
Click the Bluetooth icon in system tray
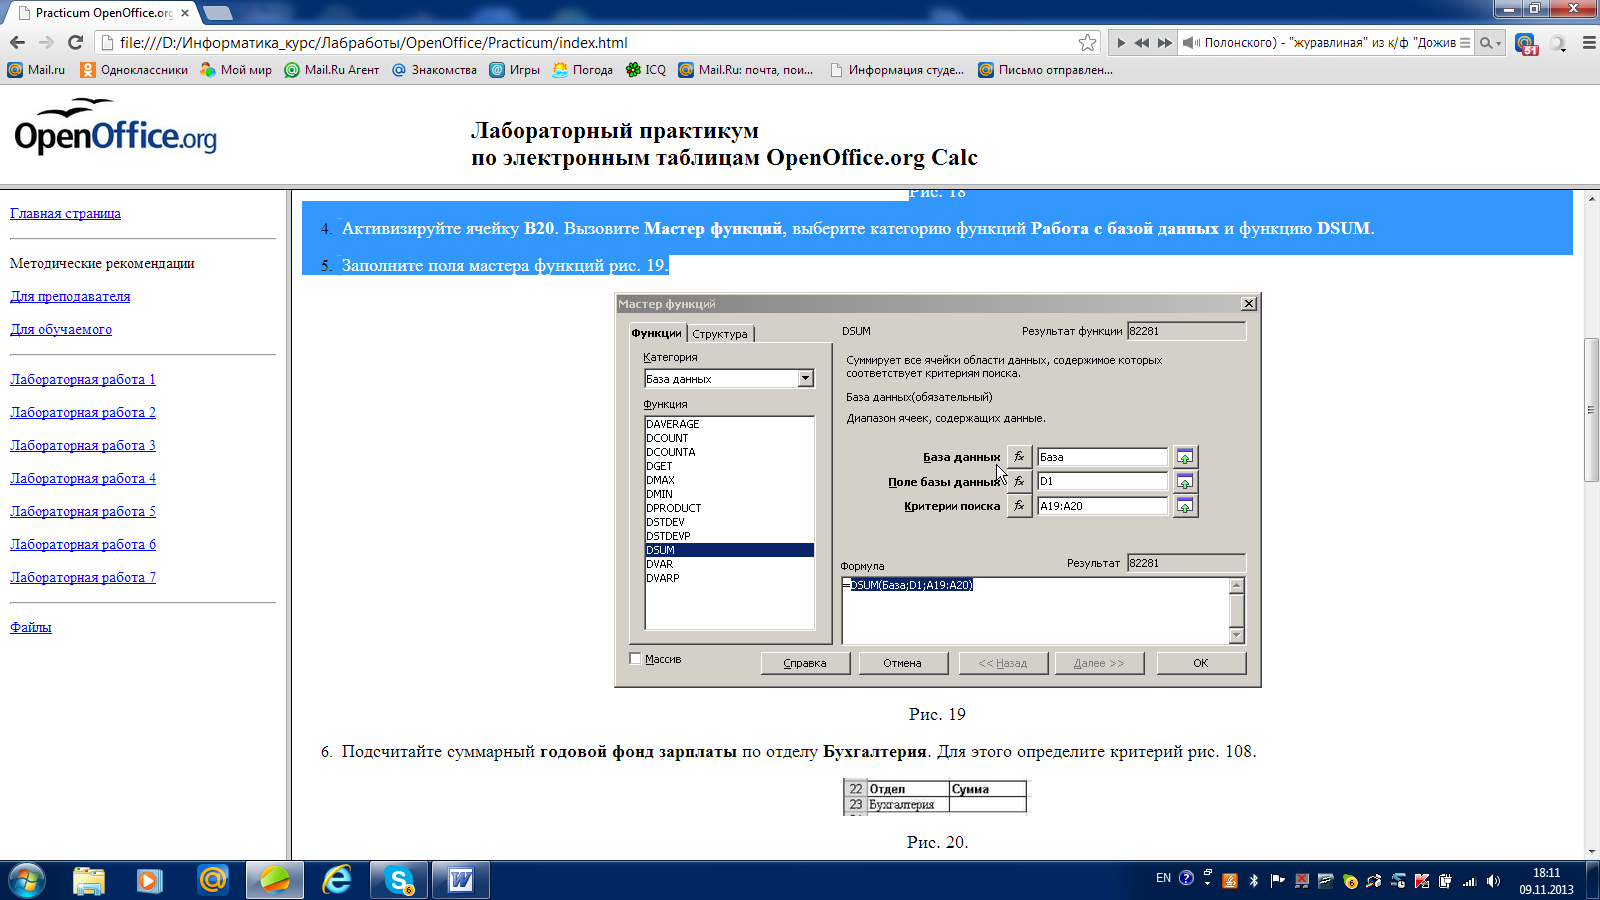click(1254, 881)
